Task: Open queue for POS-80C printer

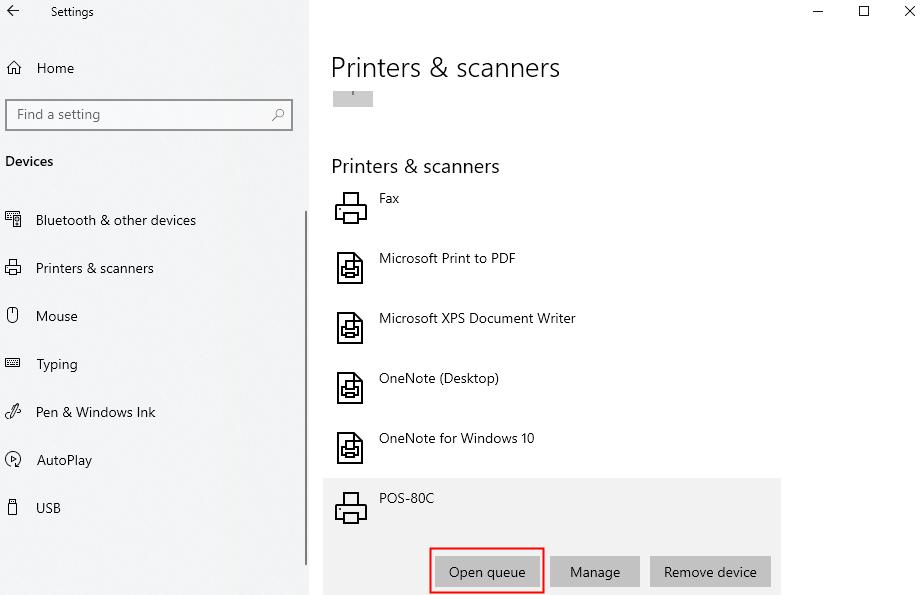Action: pos(487,572)
